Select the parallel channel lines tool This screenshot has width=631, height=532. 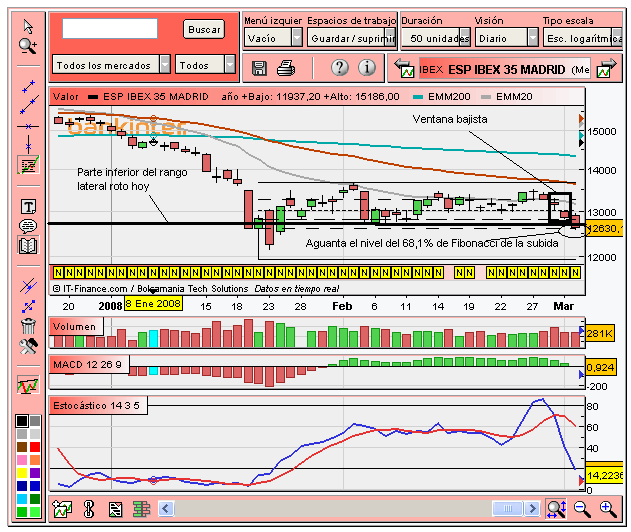pos(28,286)
